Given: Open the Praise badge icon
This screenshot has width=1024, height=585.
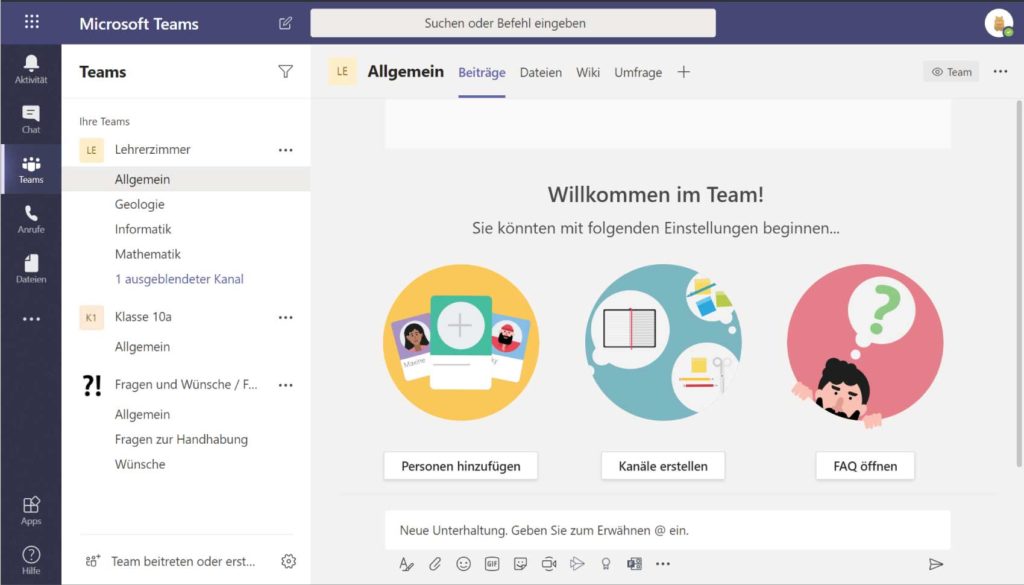Looking at the screenshot, I should (606, 564).
